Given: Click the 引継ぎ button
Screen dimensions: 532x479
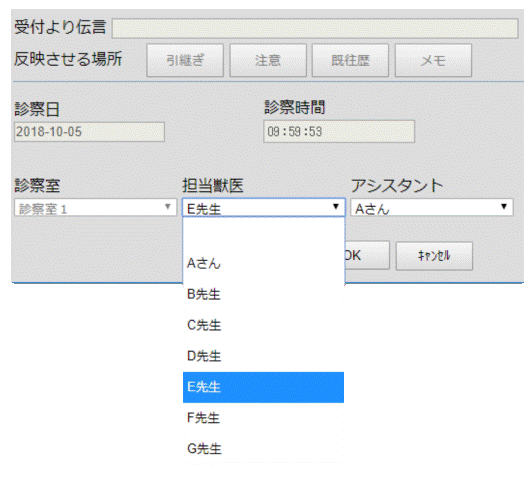Looking at the screenshot, I should point(185,60).
